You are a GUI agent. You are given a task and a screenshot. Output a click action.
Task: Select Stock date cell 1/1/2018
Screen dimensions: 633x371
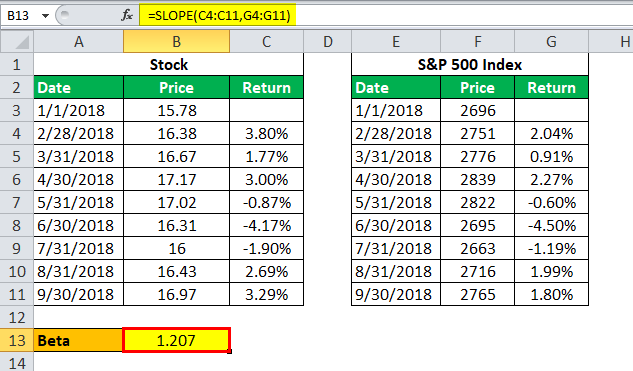tap(79, 110)
